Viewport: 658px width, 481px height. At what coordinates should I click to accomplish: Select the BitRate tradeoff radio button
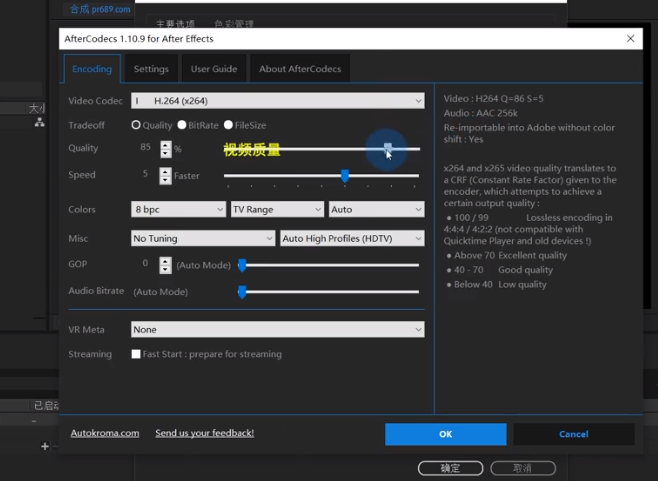click(182, 125)
